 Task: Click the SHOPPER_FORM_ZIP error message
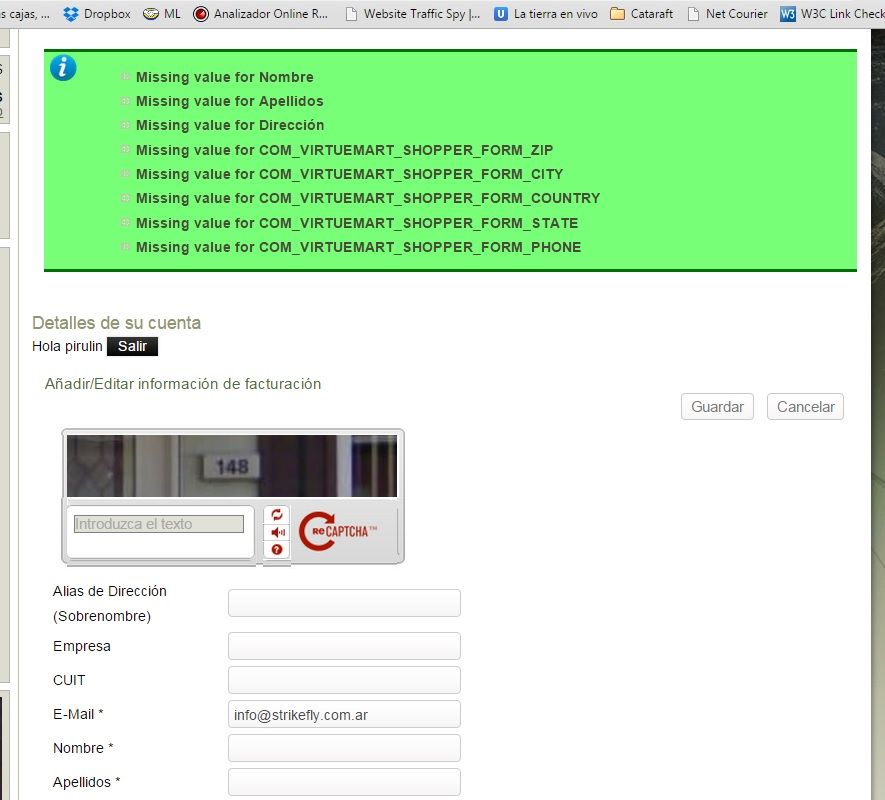344,150
